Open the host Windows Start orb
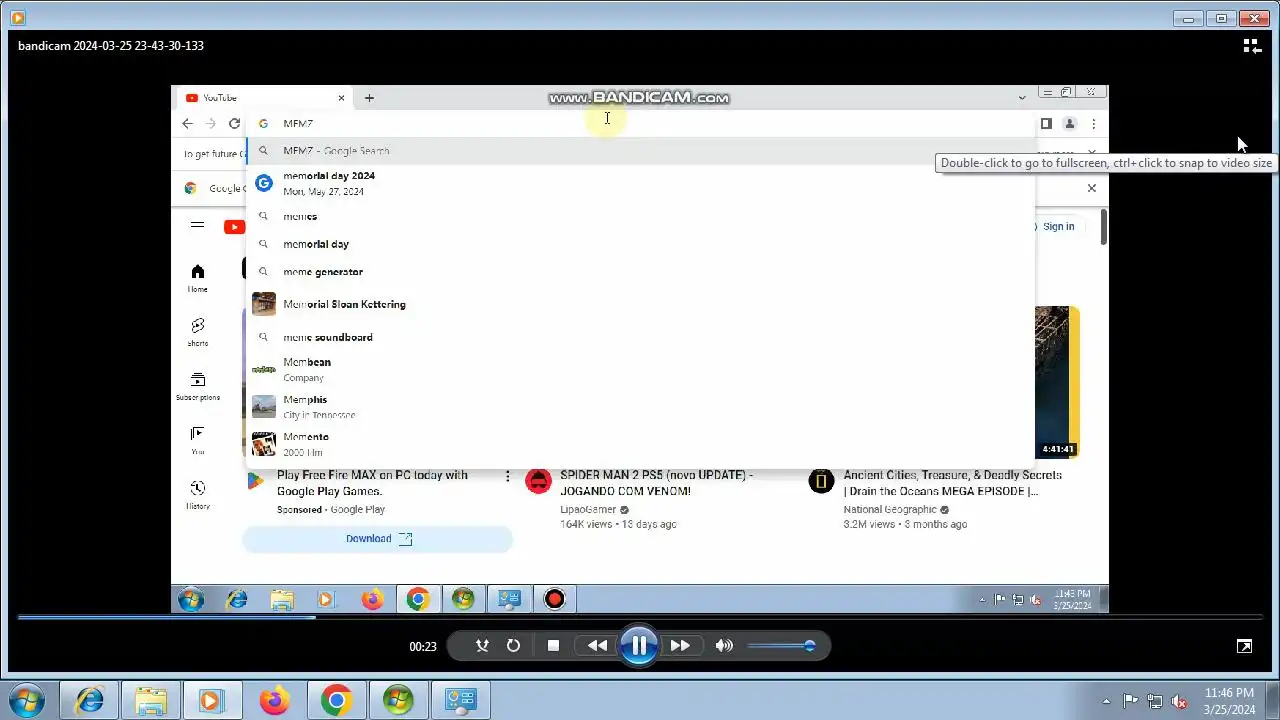 [26, 701]
